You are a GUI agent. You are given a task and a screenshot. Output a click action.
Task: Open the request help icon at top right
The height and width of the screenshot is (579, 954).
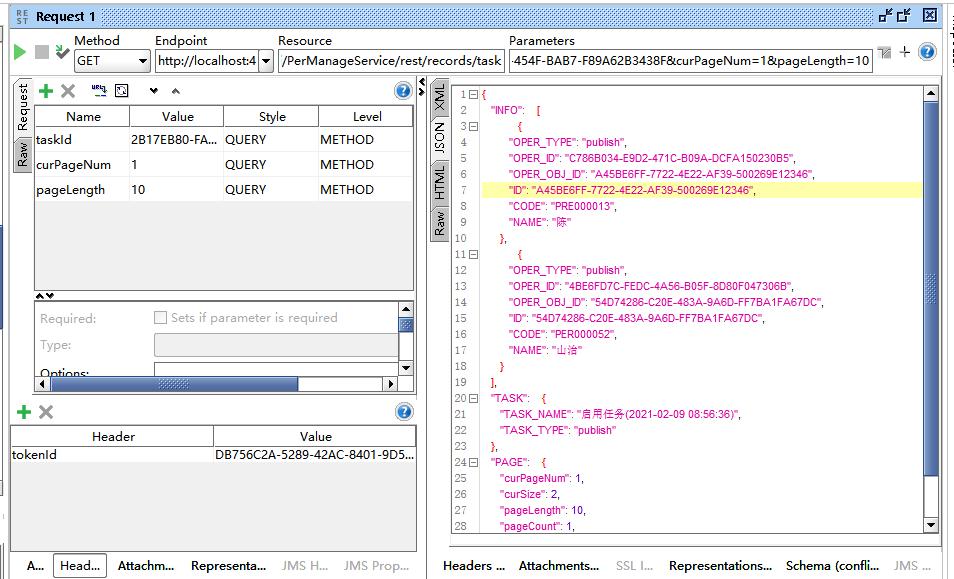pyautogui.click(x=927, y=52)
